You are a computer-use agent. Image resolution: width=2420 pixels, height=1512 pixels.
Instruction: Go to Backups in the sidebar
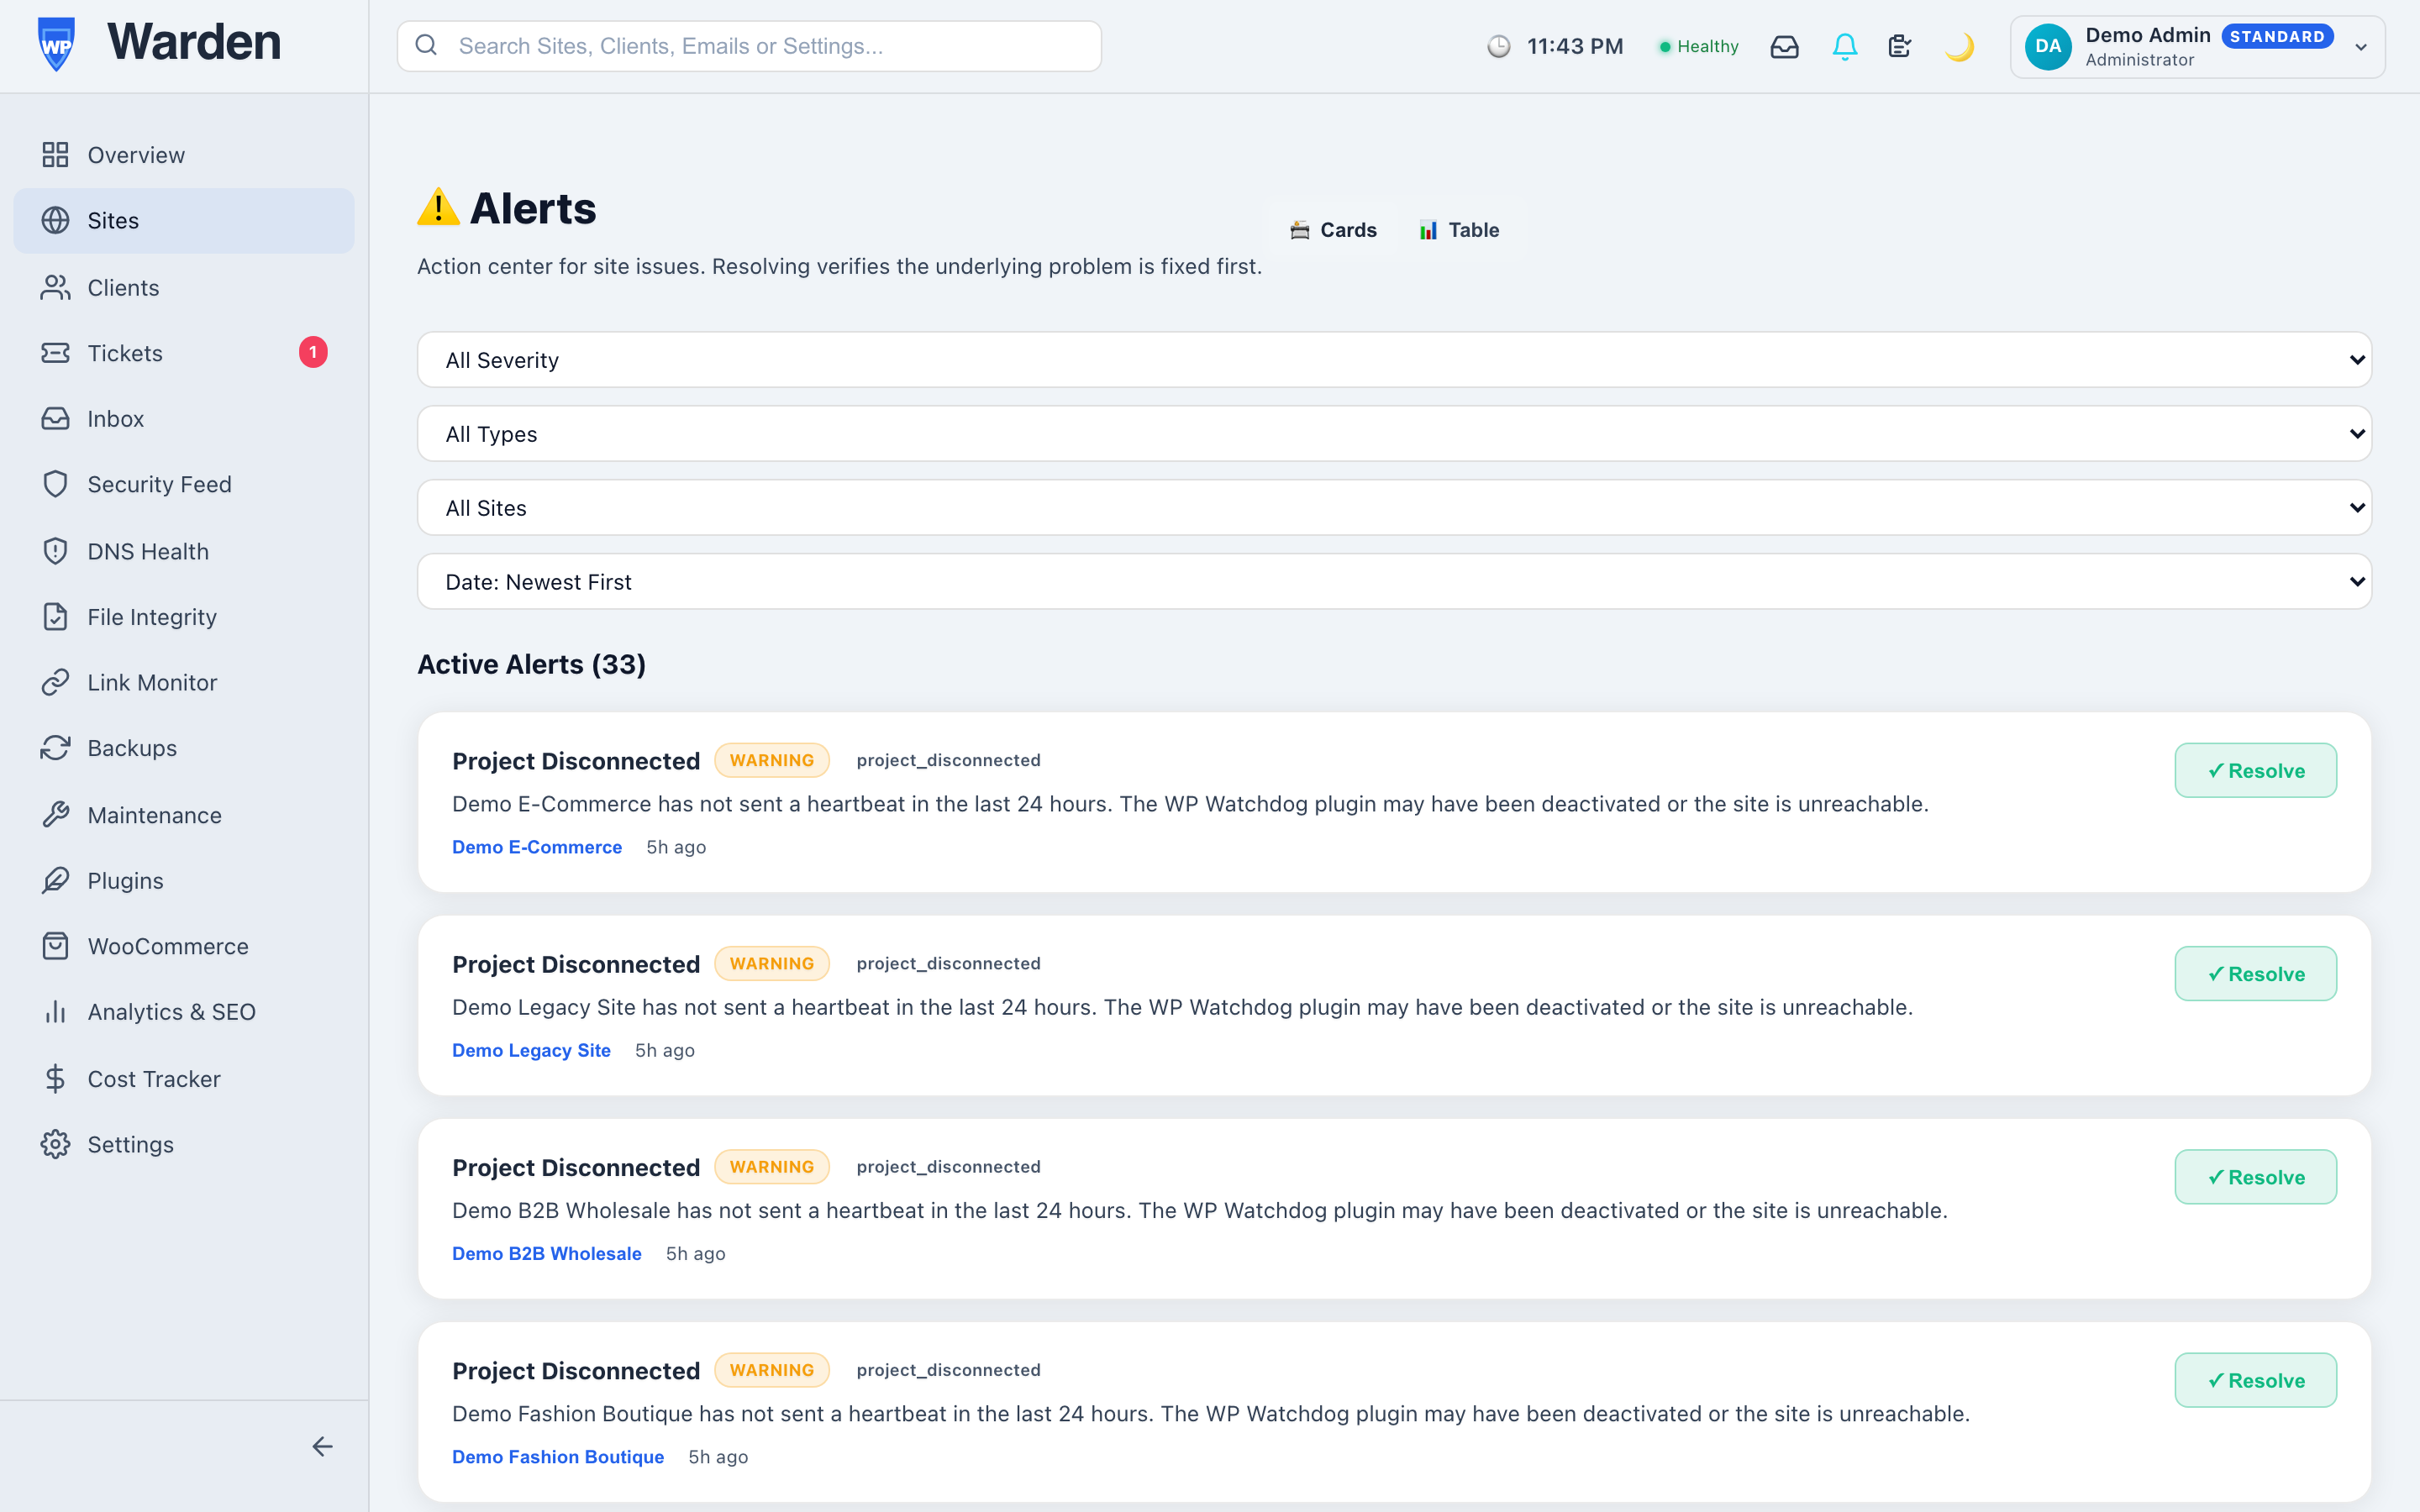(184, 748)
